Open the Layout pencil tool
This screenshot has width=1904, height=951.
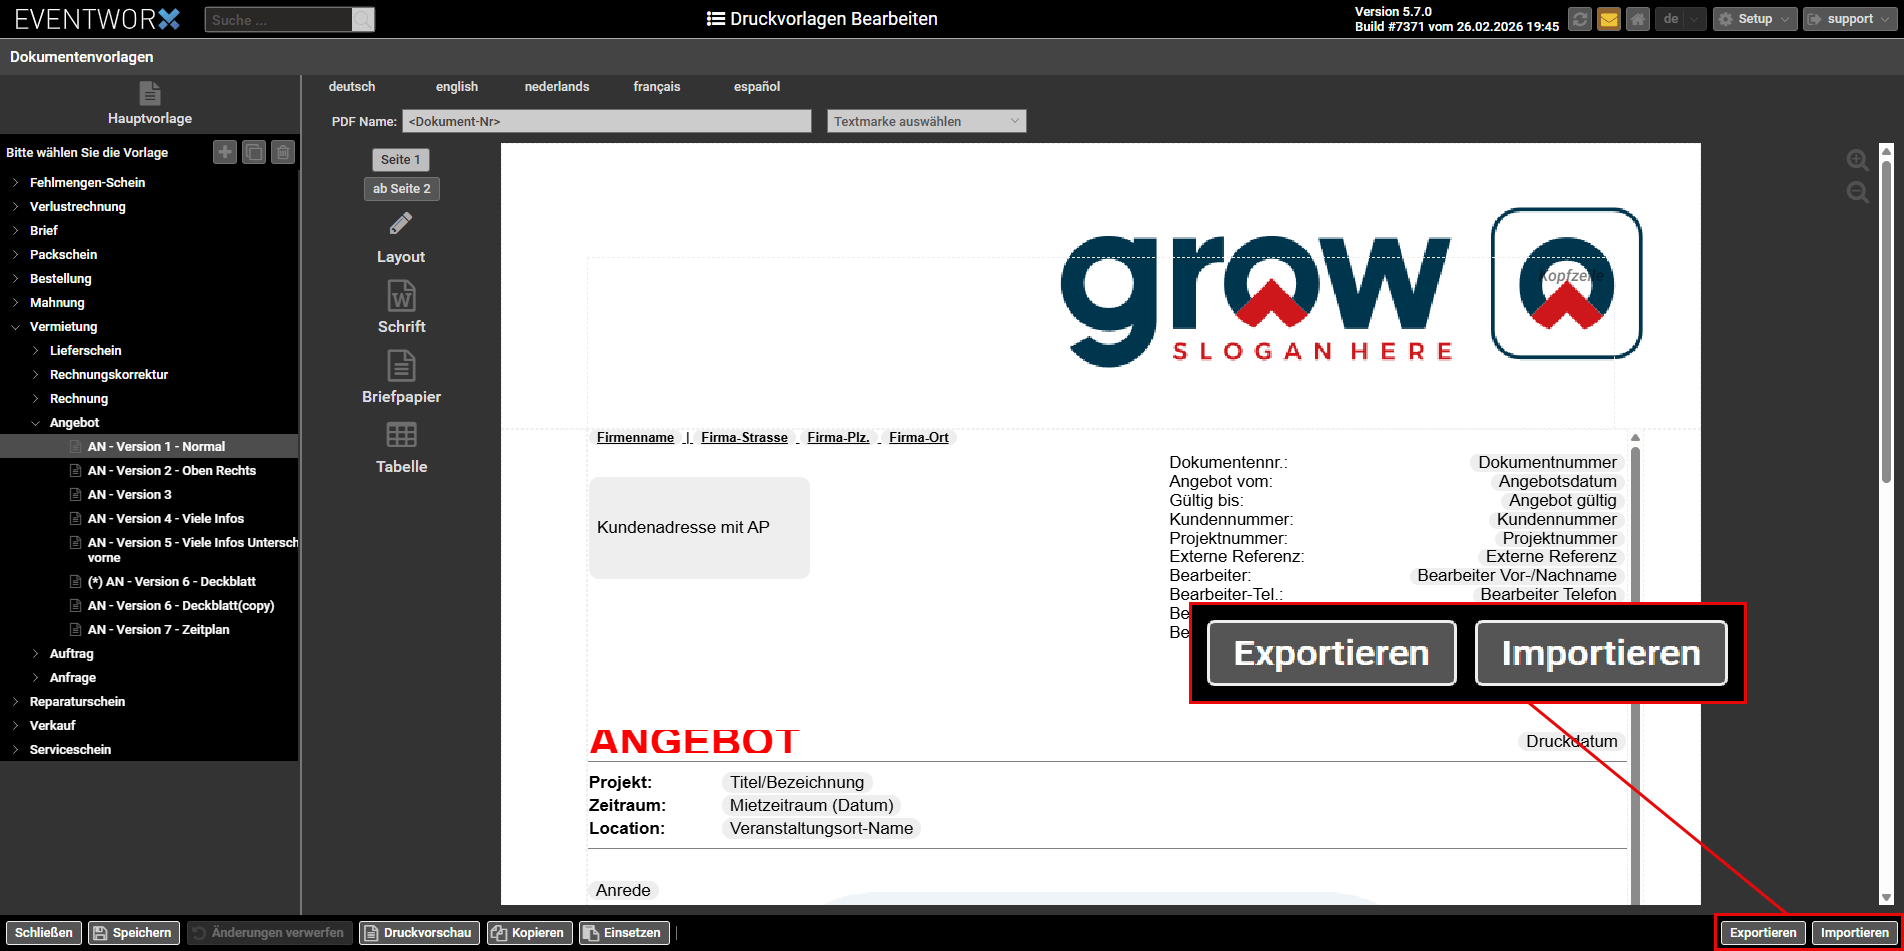[401, 237]
